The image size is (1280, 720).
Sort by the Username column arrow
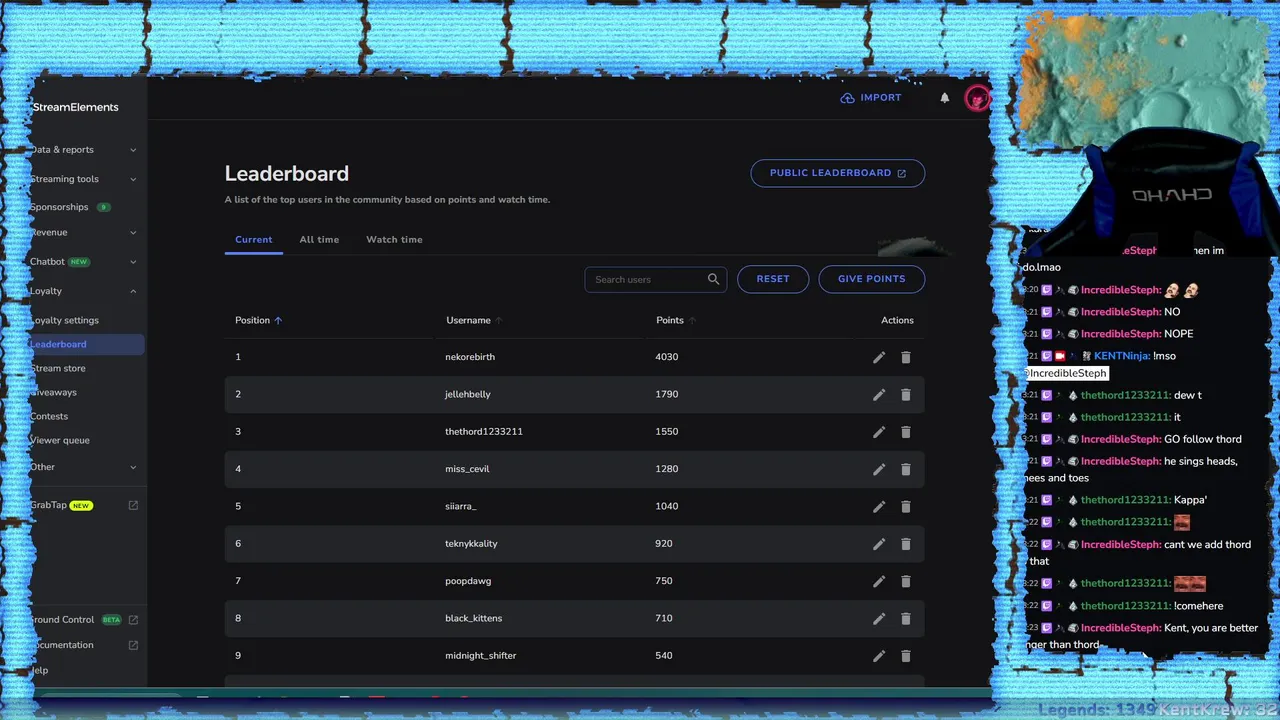click(499, 320)
